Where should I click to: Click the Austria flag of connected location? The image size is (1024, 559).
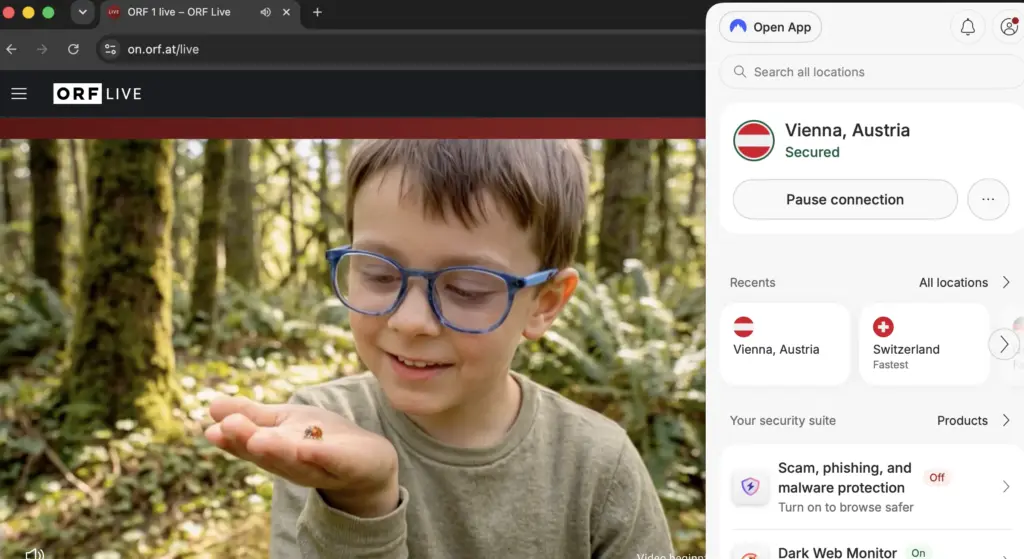(x=754, y=140)
